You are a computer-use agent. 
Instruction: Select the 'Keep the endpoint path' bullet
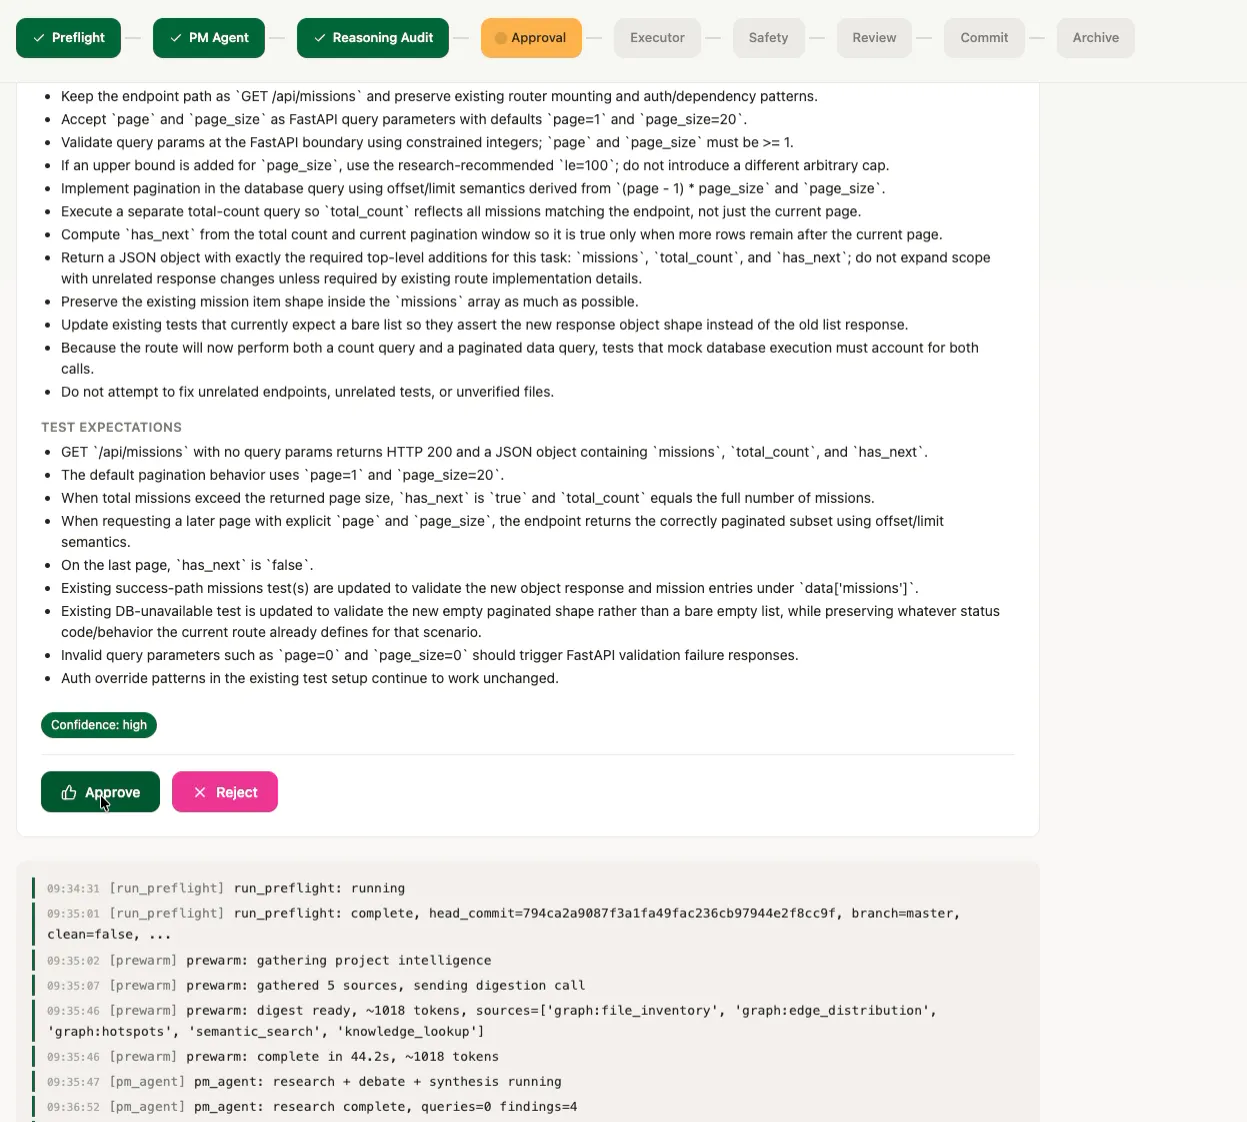tap(439, 96)
